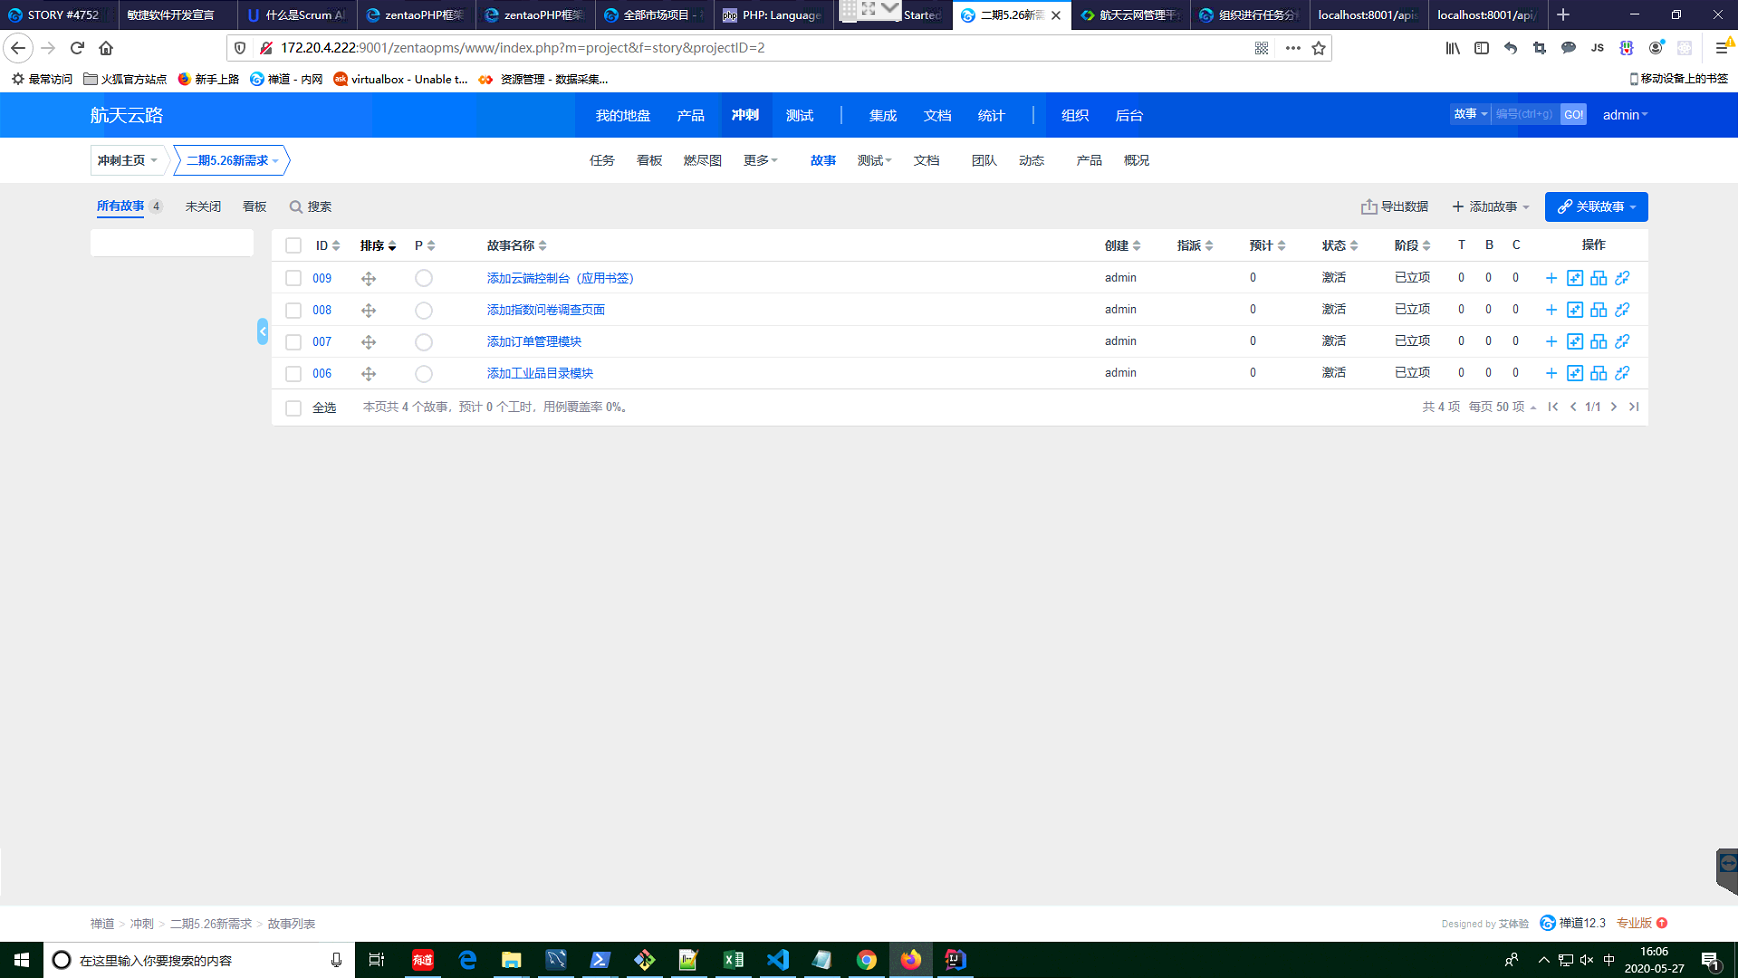The image size is (1738, 978).
Task: Check the box for story 006
Action: (293, 374)
